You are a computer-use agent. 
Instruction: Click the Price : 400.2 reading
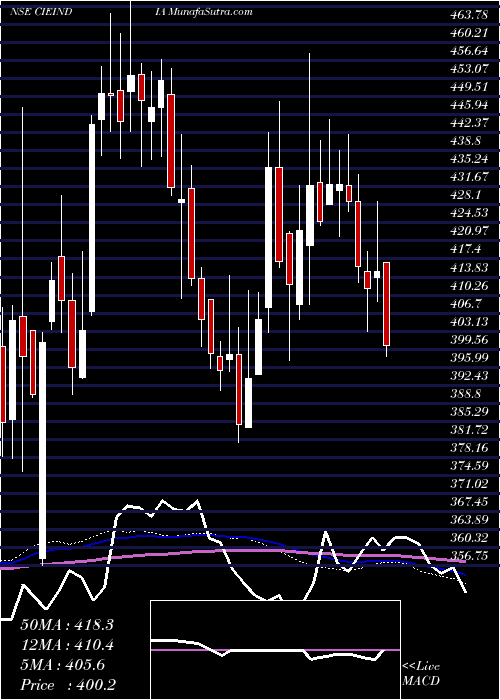[68, 685]
